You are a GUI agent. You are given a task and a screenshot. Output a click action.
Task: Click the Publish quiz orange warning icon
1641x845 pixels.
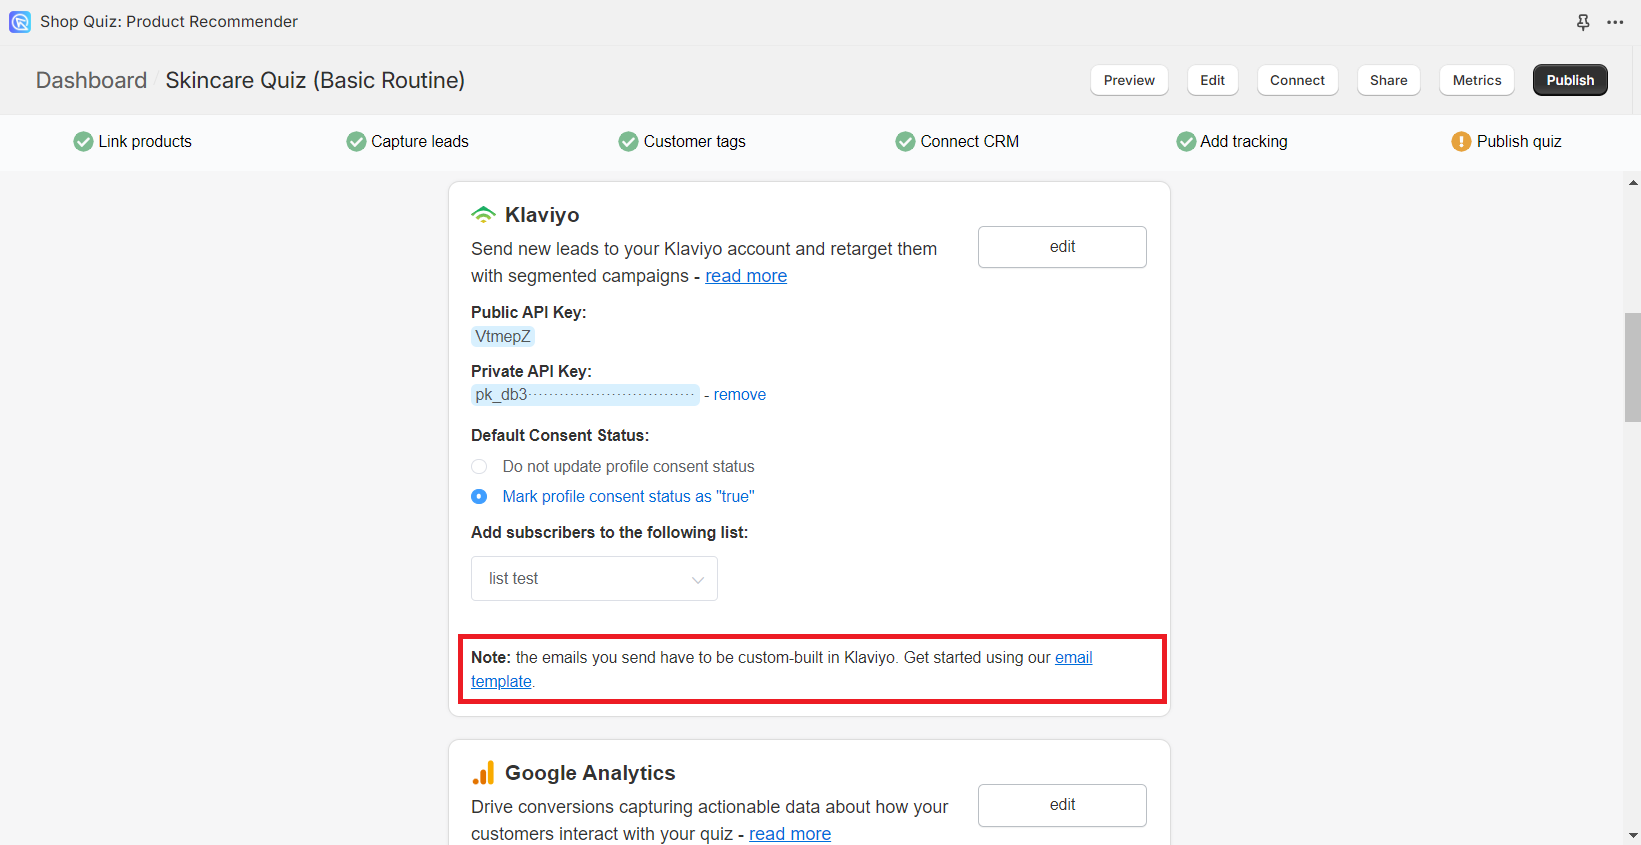pos(1461,142)
